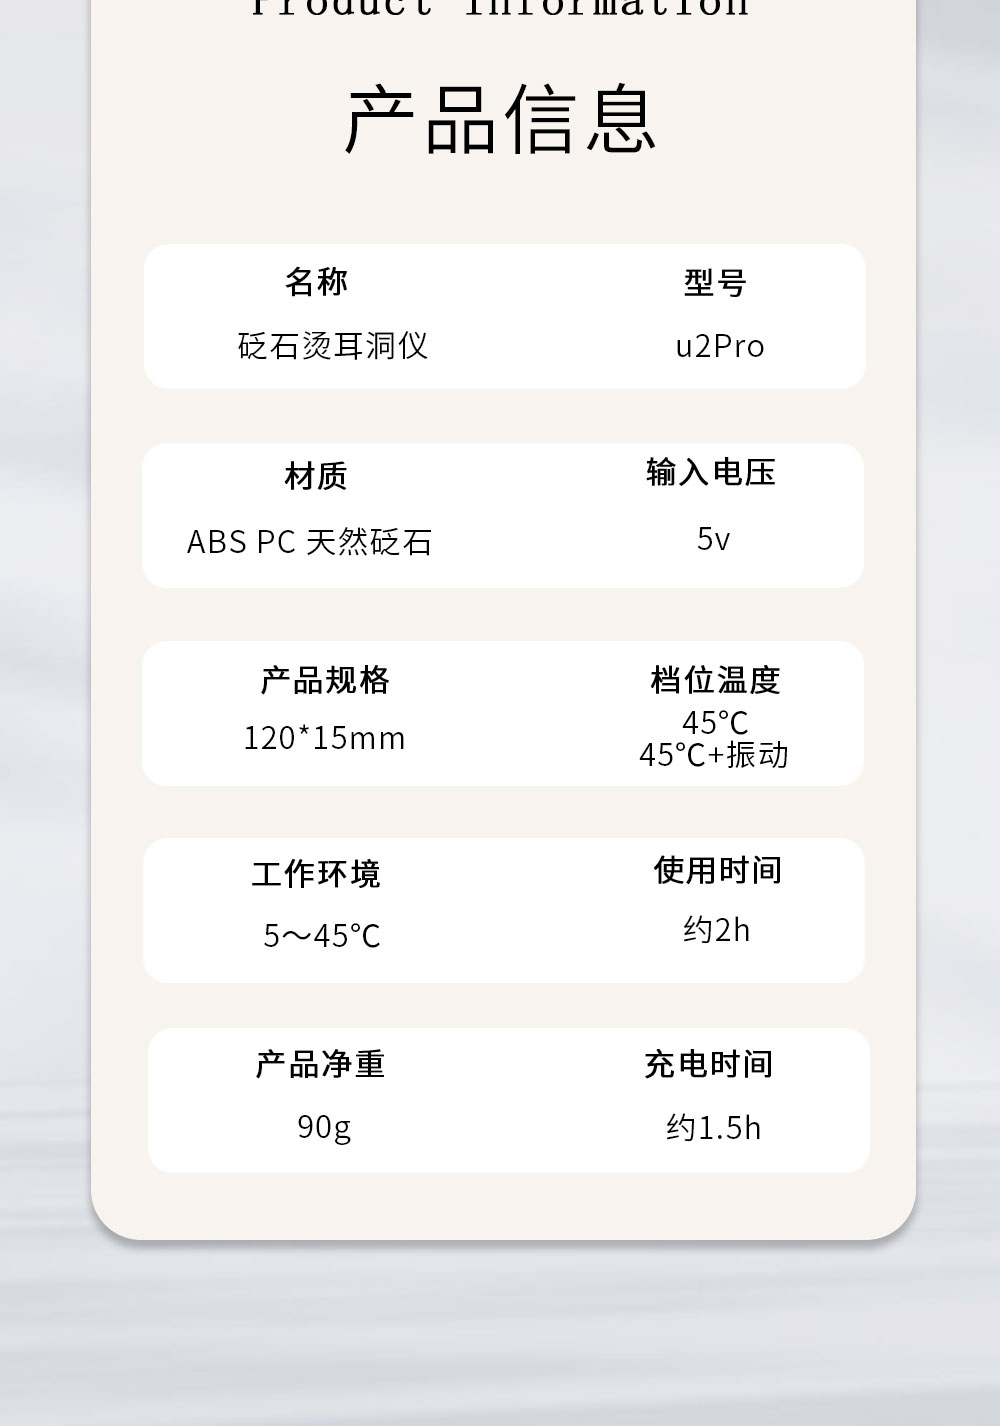1000x1426 pixels.
Task: Click the 5～45°C range value
Action: coord(322,936)
